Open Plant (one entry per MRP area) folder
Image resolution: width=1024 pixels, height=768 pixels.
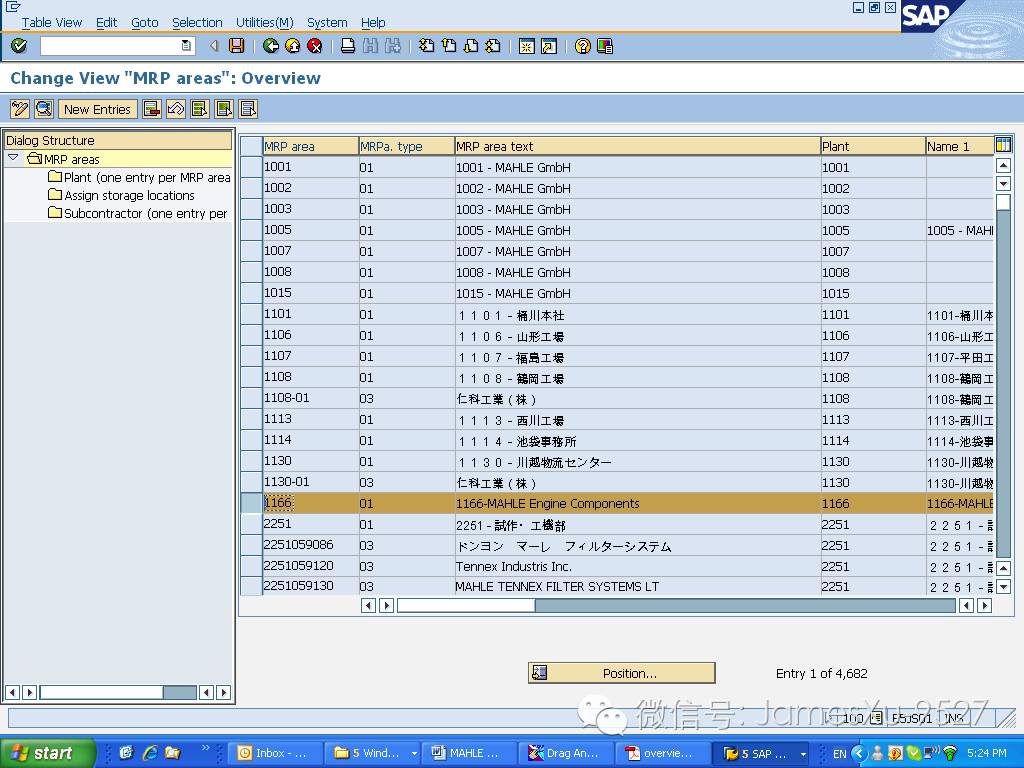coord(139,177)
